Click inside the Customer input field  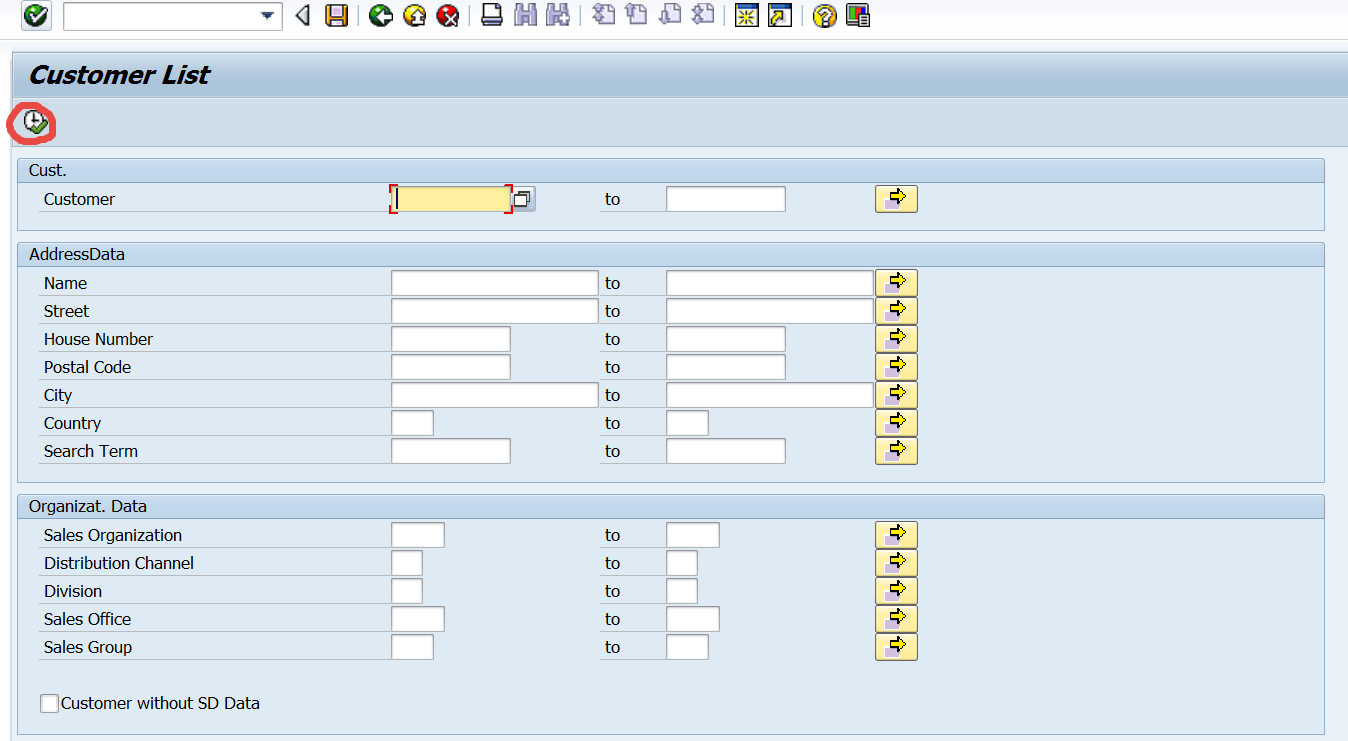(450, 198)
